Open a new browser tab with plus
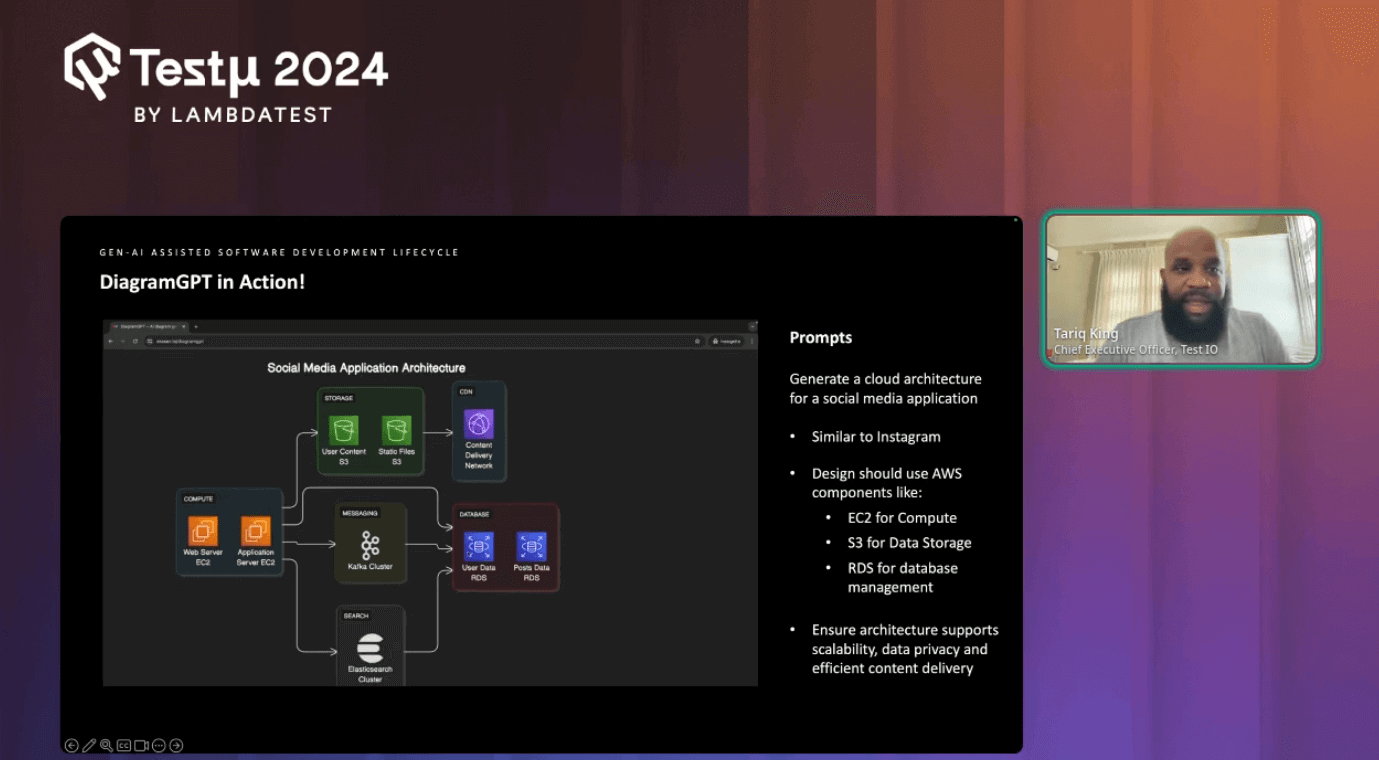The height and width of the screenshot is (760, 1379). (x=196, y=326)
